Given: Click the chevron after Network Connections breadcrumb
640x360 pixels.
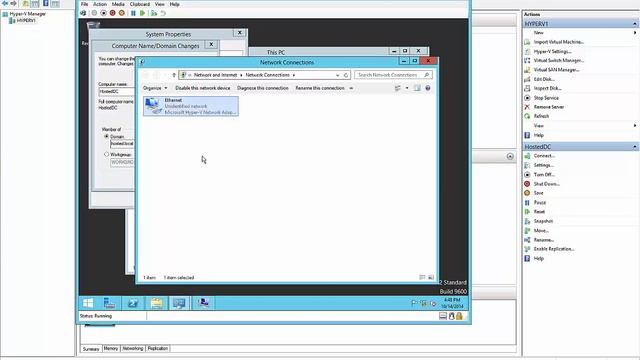Looking at the screenshot, I should pyautogui.click(x=293, y=75).
